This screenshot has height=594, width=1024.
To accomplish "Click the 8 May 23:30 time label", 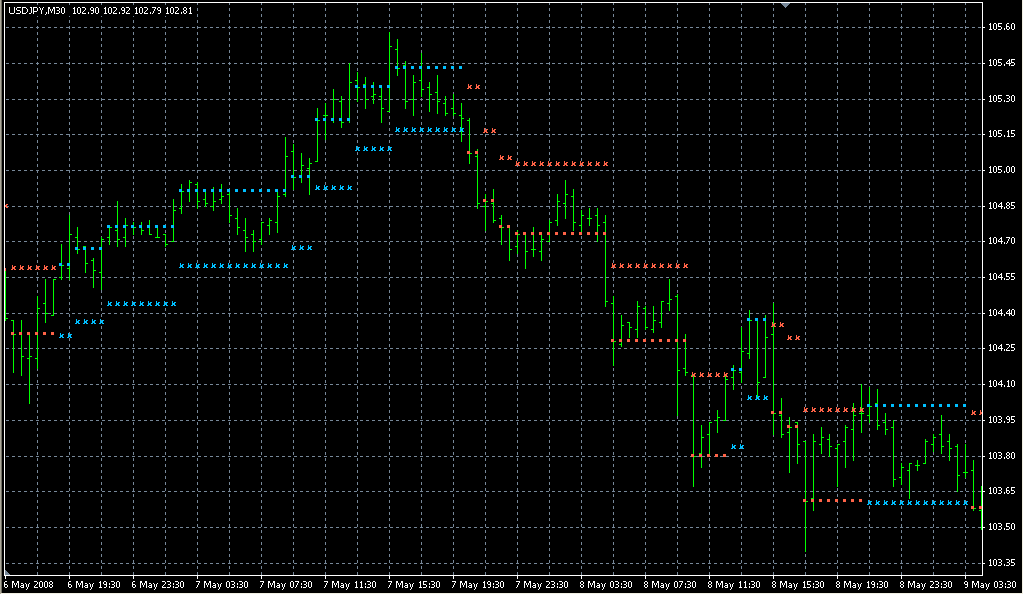I will click(926, 585).
